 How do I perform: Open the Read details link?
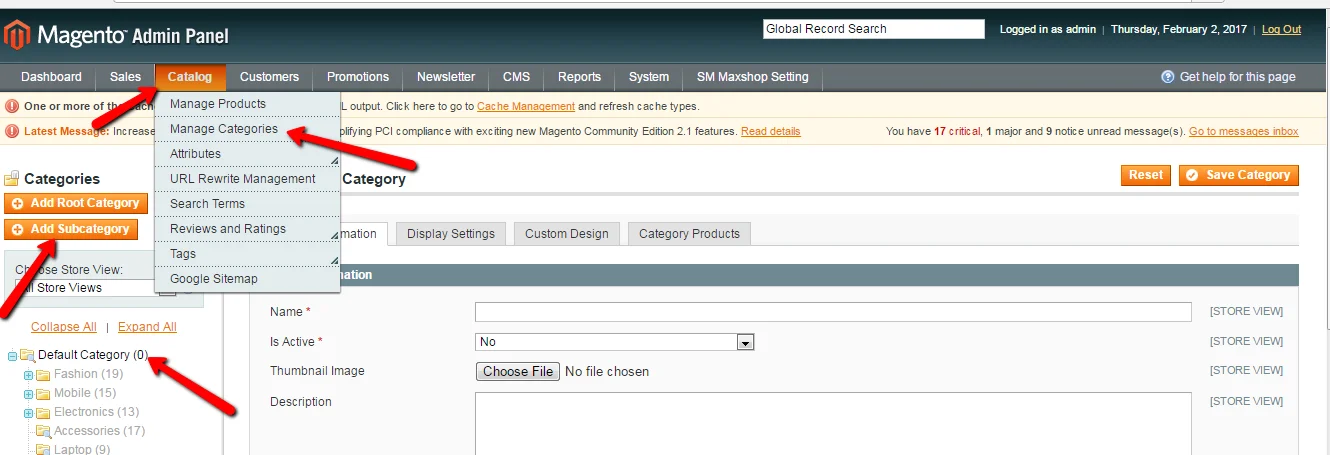(771, 131)
